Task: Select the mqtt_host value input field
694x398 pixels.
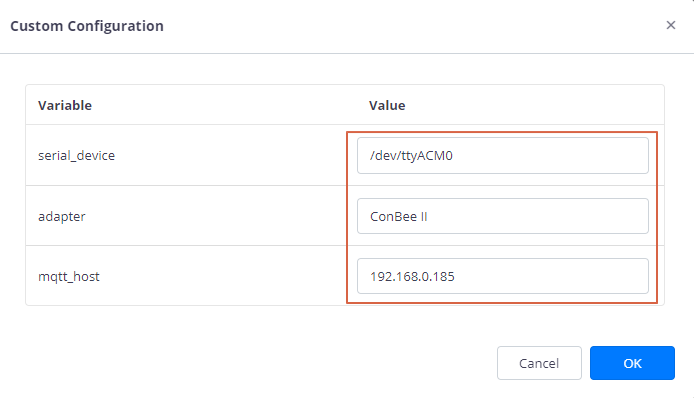Action: click(503, 276)
